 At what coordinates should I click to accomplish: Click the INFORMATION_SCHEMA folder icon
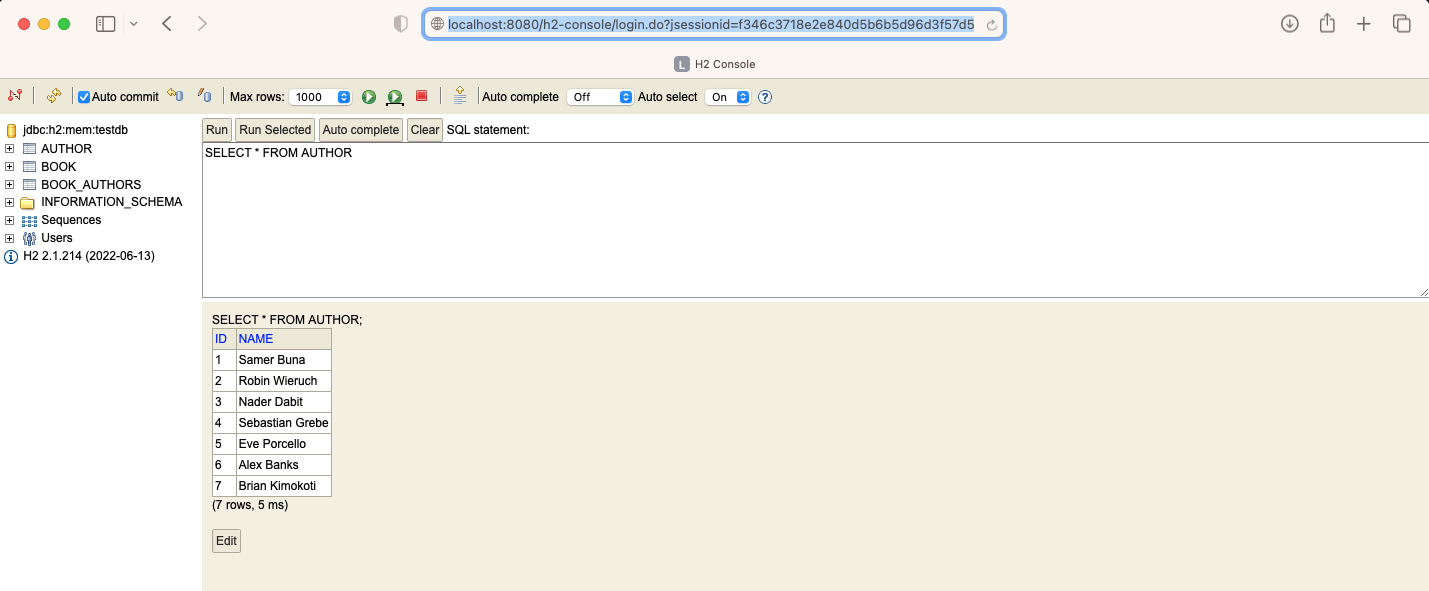[28, 203]
